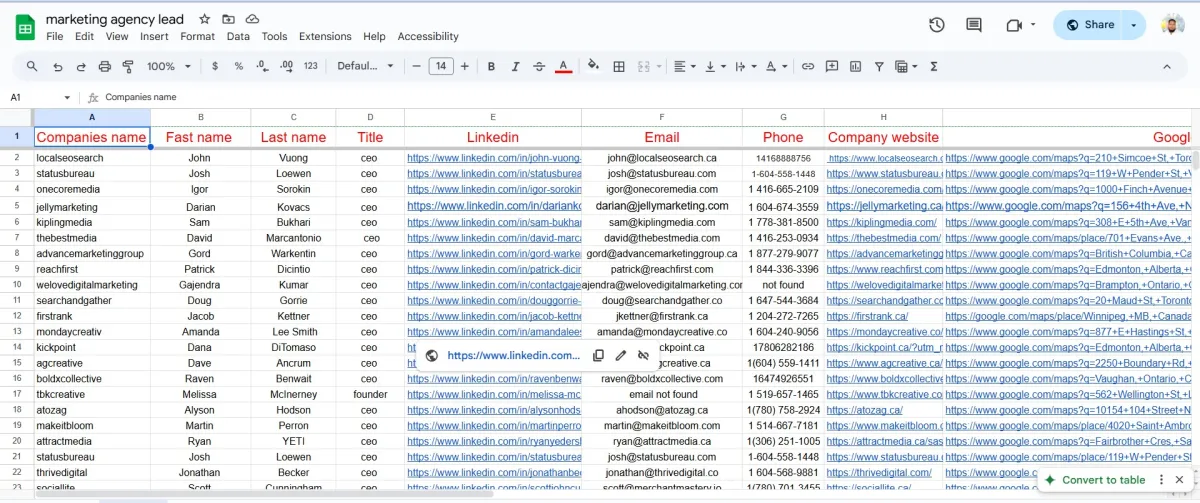1200x503 pixels.
Task: Go to the Google Sheets home icon
Action: tap(25, 27)
